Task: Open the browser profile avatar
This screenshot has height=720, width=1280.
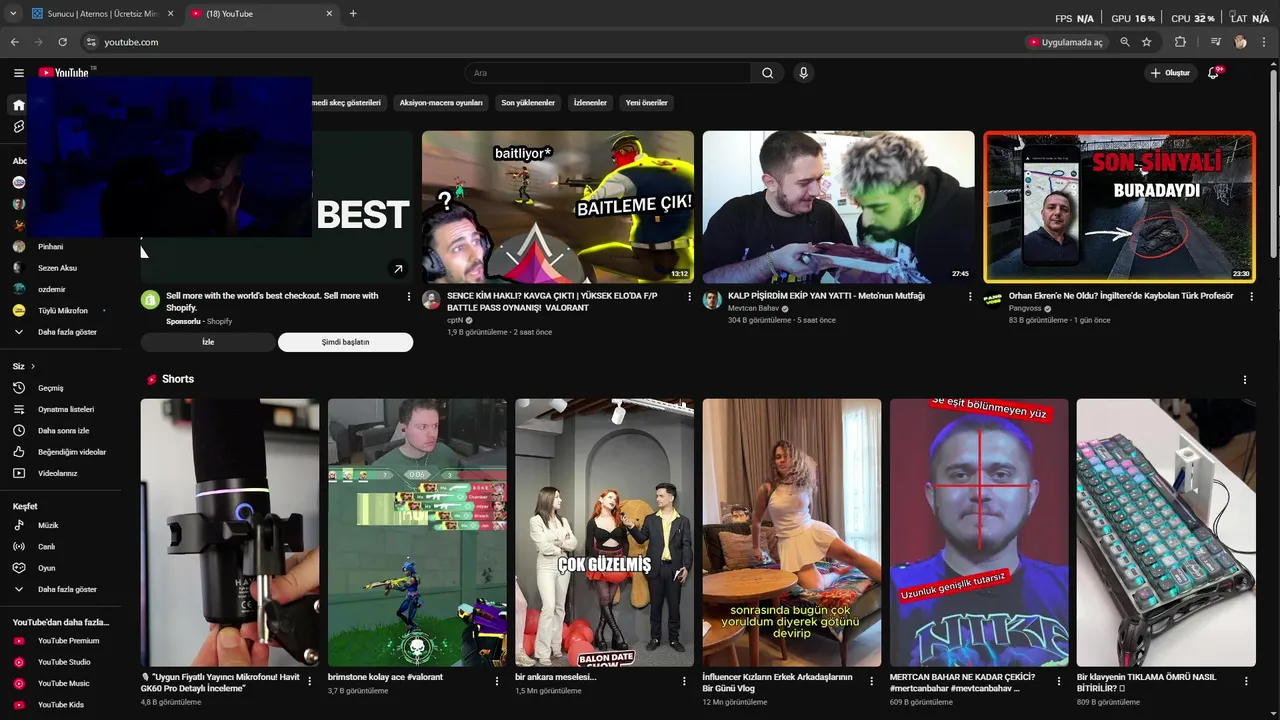Action: click(1241, 42)
